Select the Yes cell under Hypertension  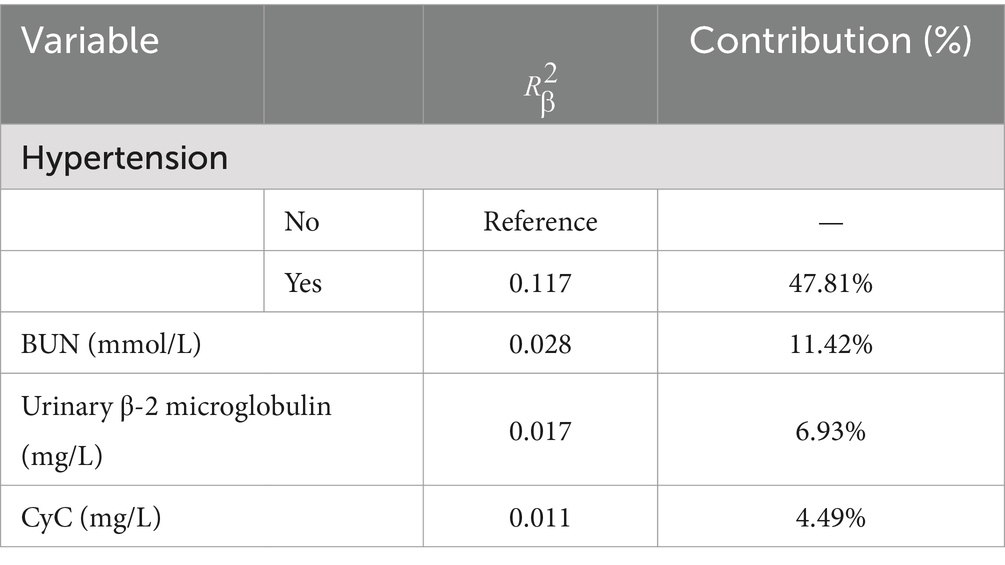pos(303,282)
